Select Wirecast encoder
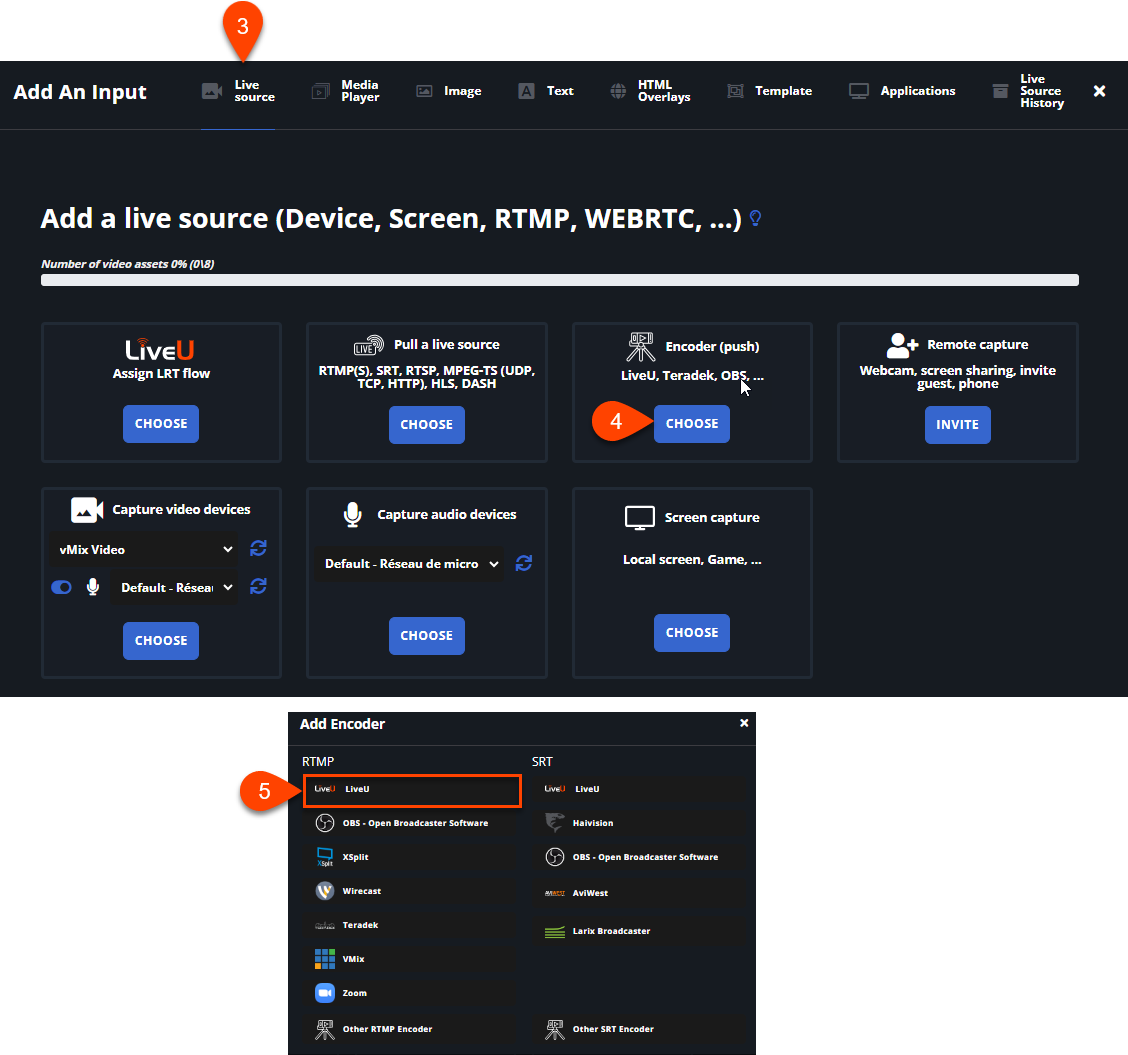This screenshot has height=1055, width=1128. pos(412,892)
